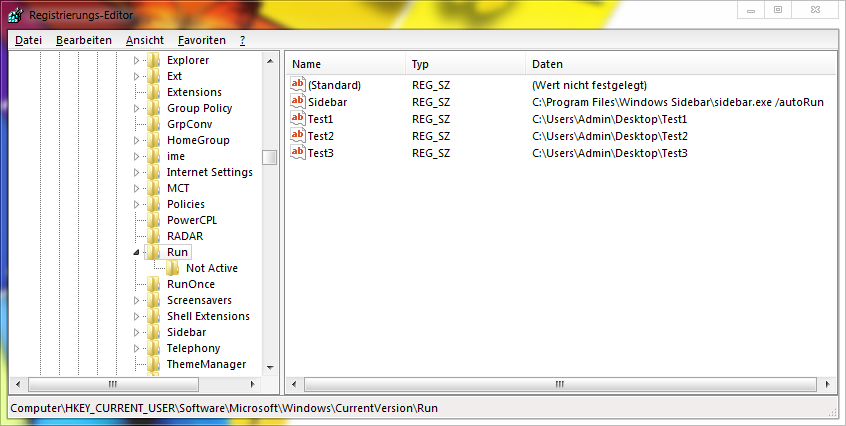Click the Policies key folder icon
The height and width of the screenshot is (426, 846).
click(154, 204)
